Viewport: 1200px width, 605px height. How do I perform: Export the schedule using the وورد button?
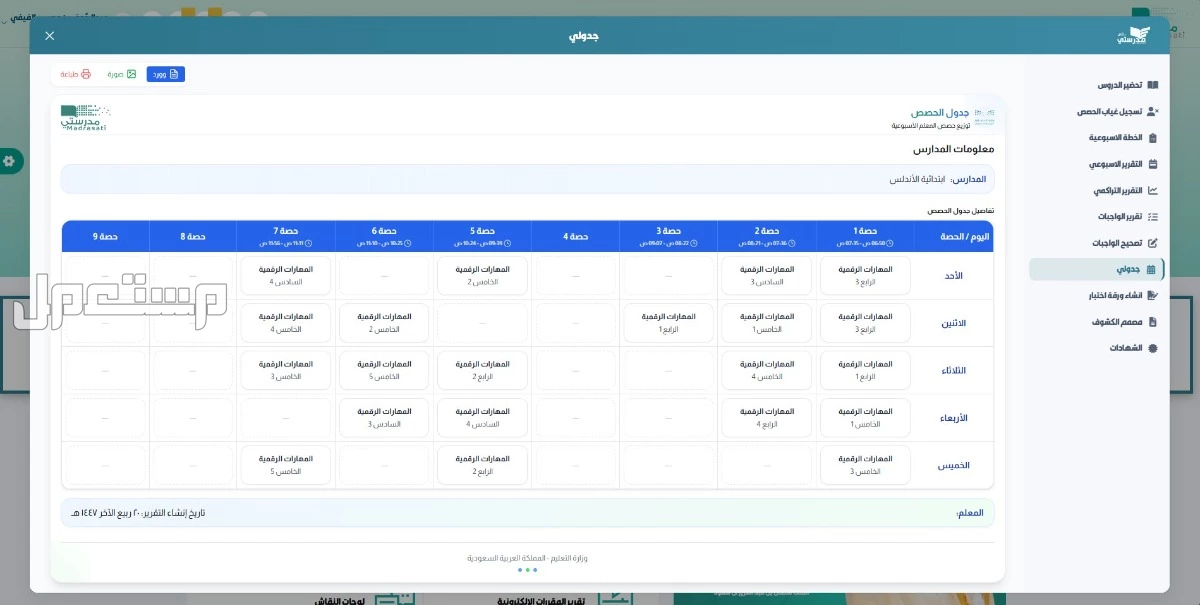(x=166, y=74)
